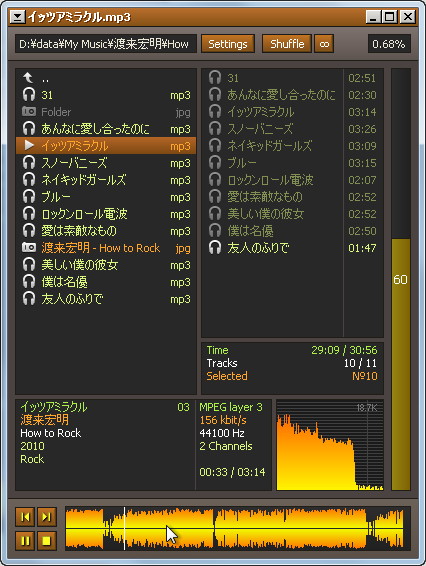Open title bar dropdown menu arrow

[17, 17]
